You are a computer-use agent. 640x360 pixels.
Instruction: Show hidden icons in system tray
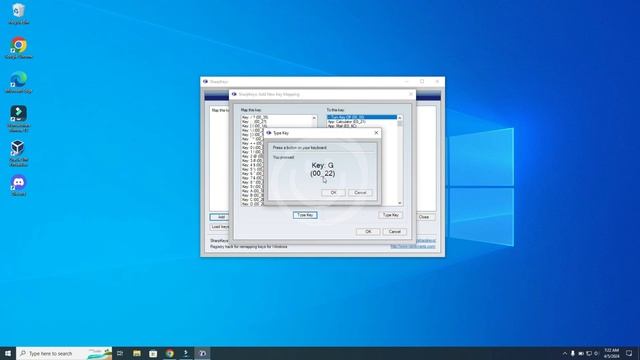(565, 353)
